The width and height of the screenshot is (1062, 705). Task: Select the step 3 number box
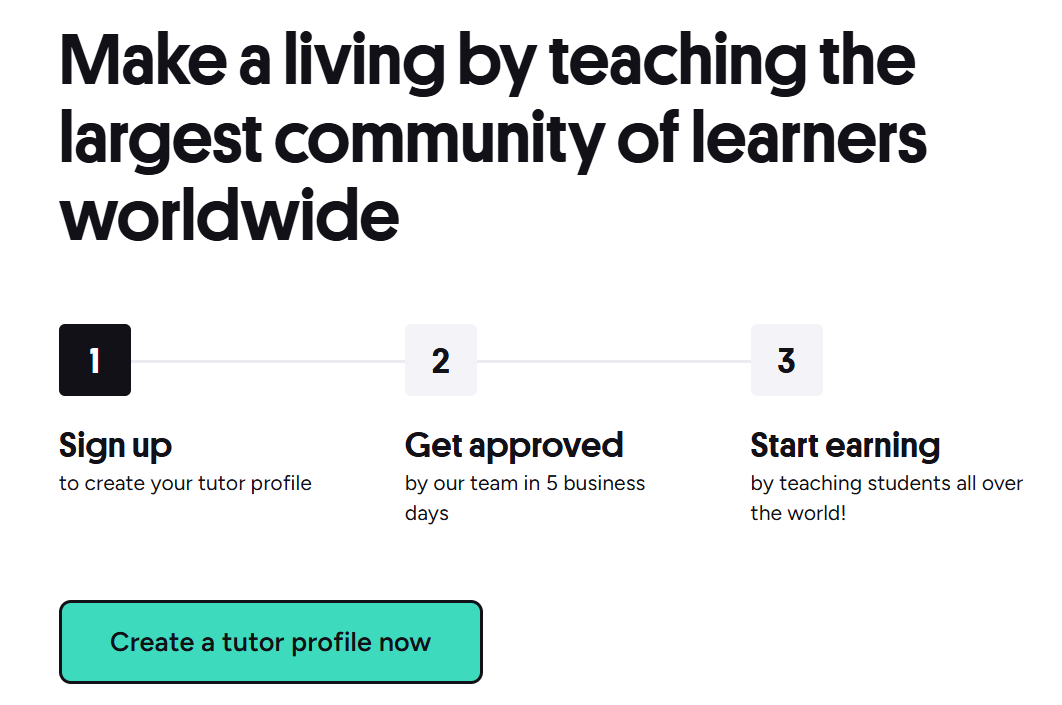786,360
